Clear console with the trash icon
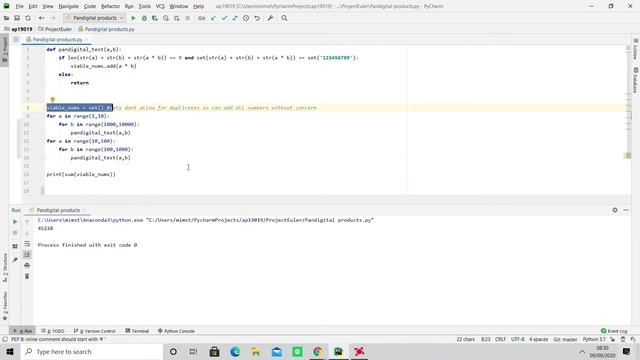640x360 pixels. (x=27, y=276)
